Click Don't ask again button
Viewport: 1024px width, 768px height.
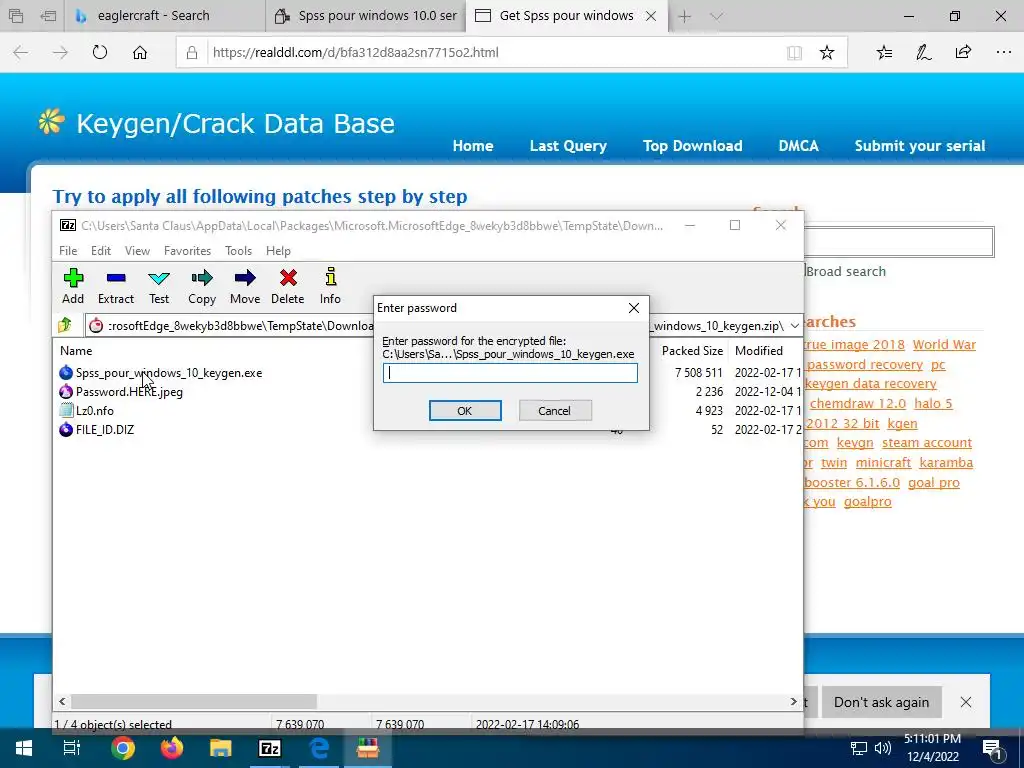[x=881, y=702]
